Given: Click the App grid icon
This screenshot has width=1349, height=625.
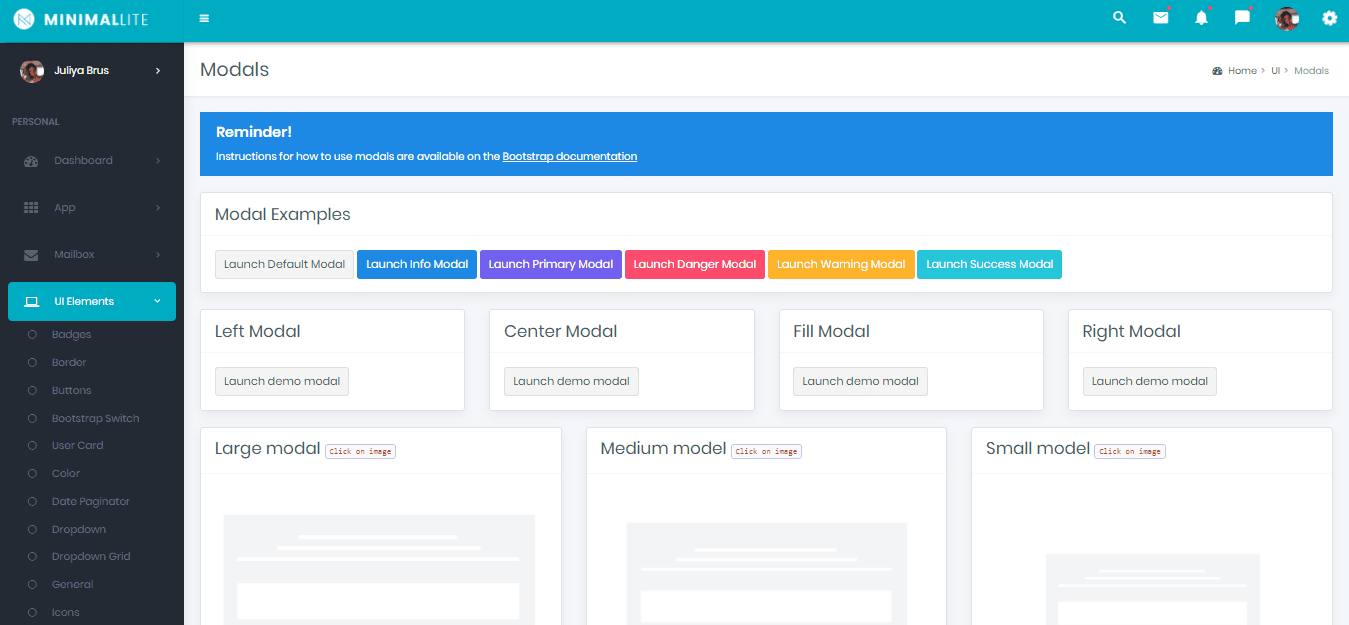Looking at the screenshot, I should tap(31, 208).
